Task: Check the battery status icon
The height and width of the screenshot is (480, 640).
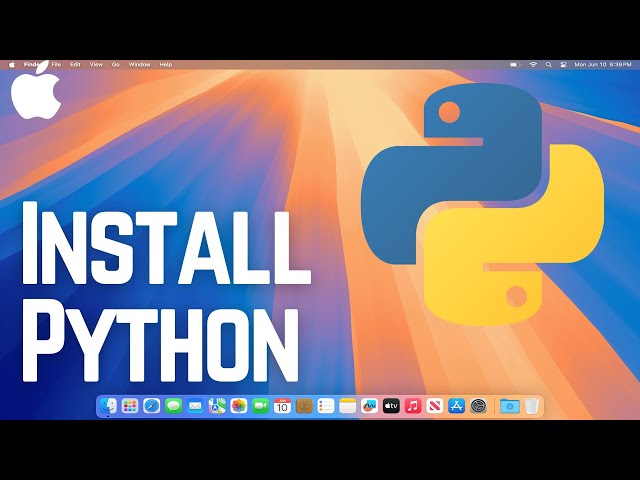Action: coord(515,64)
